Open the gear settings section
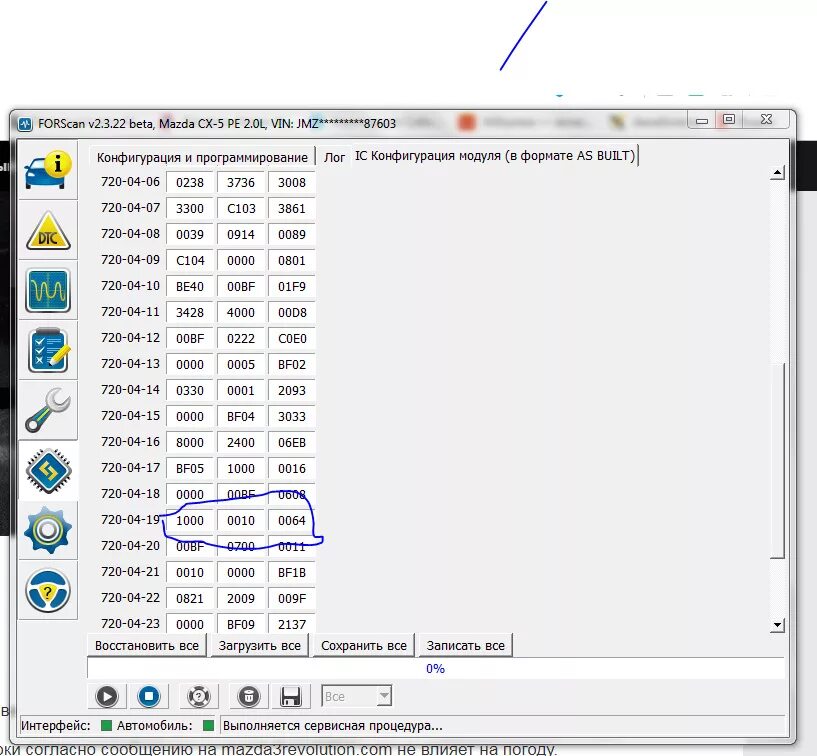Screen dimensions: 817x756 pos(48,530)
